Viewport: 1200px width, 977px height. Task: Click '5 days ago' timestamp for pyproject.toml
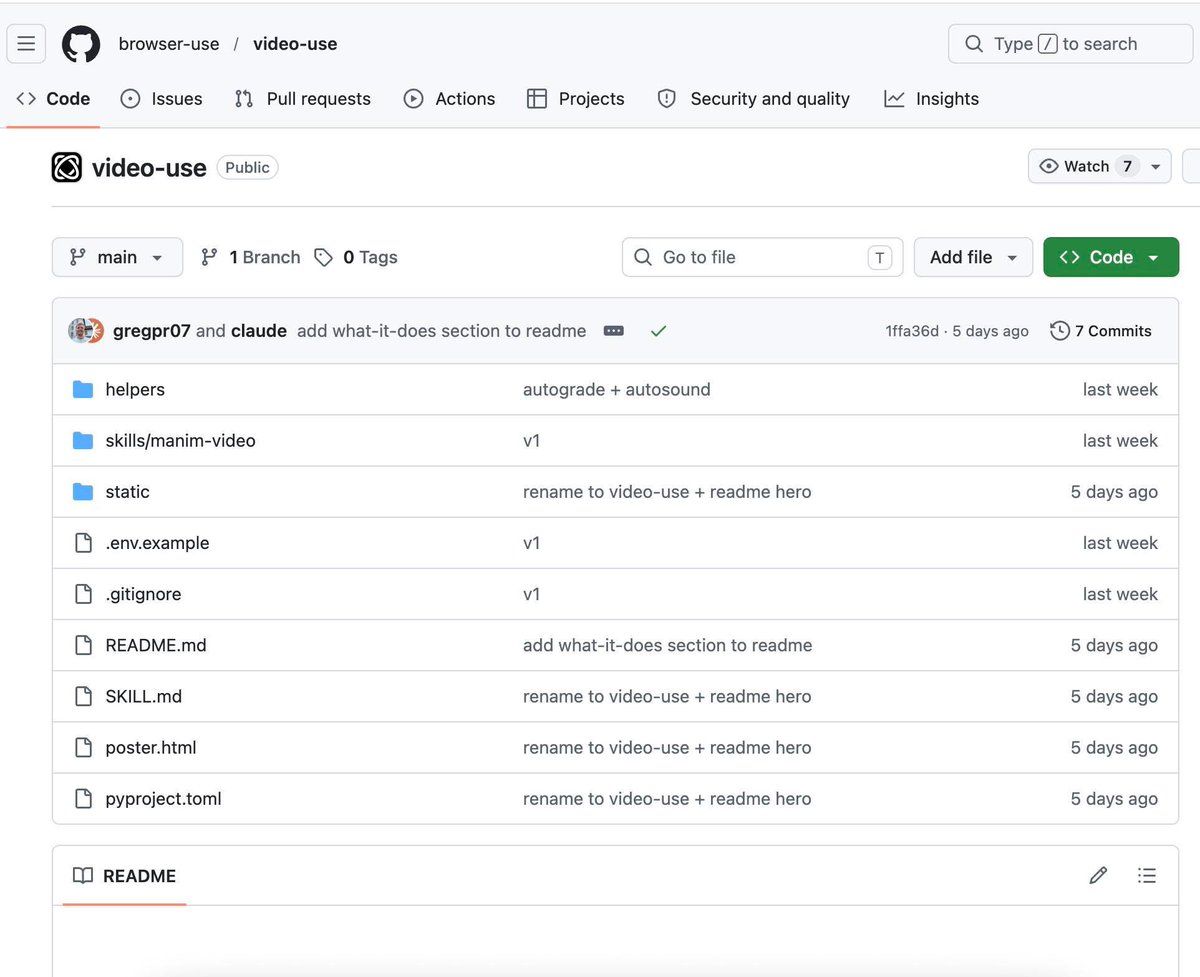(x=1114, y=799)
